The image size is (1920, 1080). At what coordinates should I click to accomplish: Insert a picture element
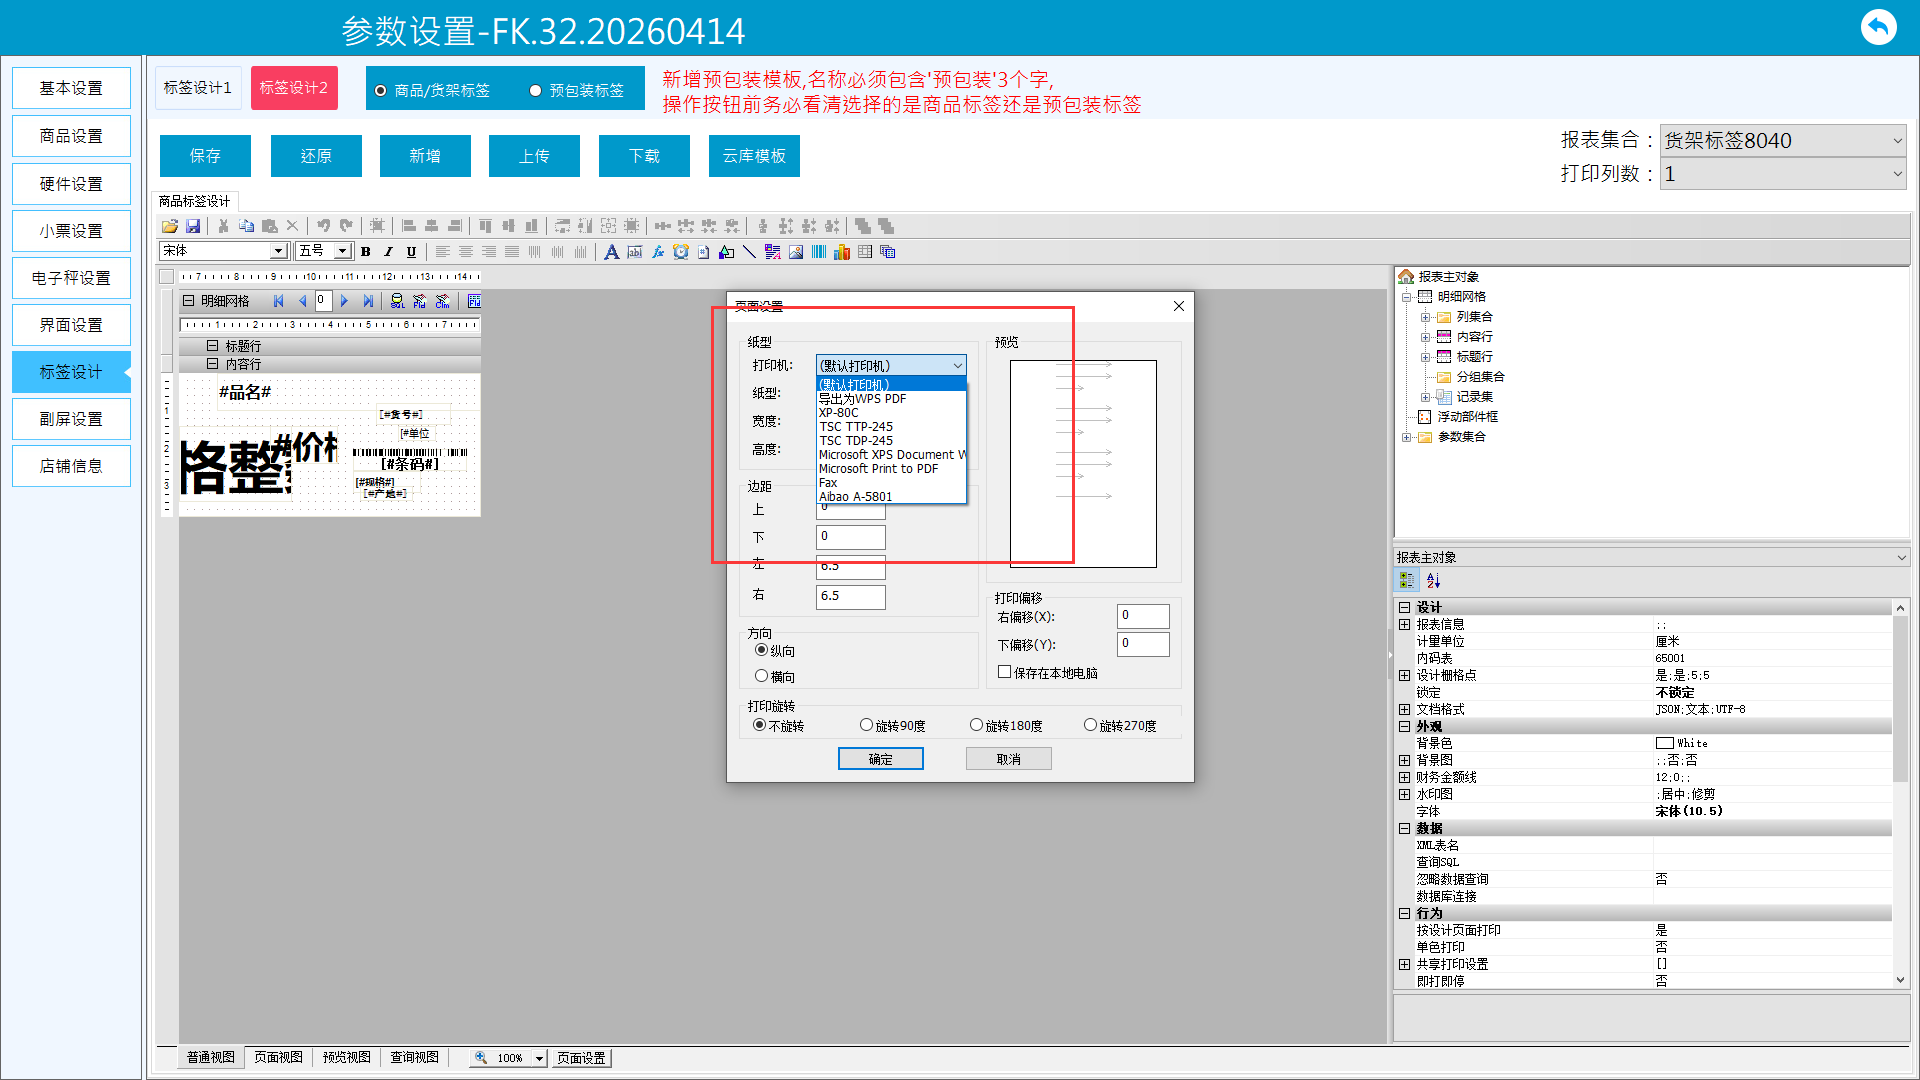(x=796, y=252)
